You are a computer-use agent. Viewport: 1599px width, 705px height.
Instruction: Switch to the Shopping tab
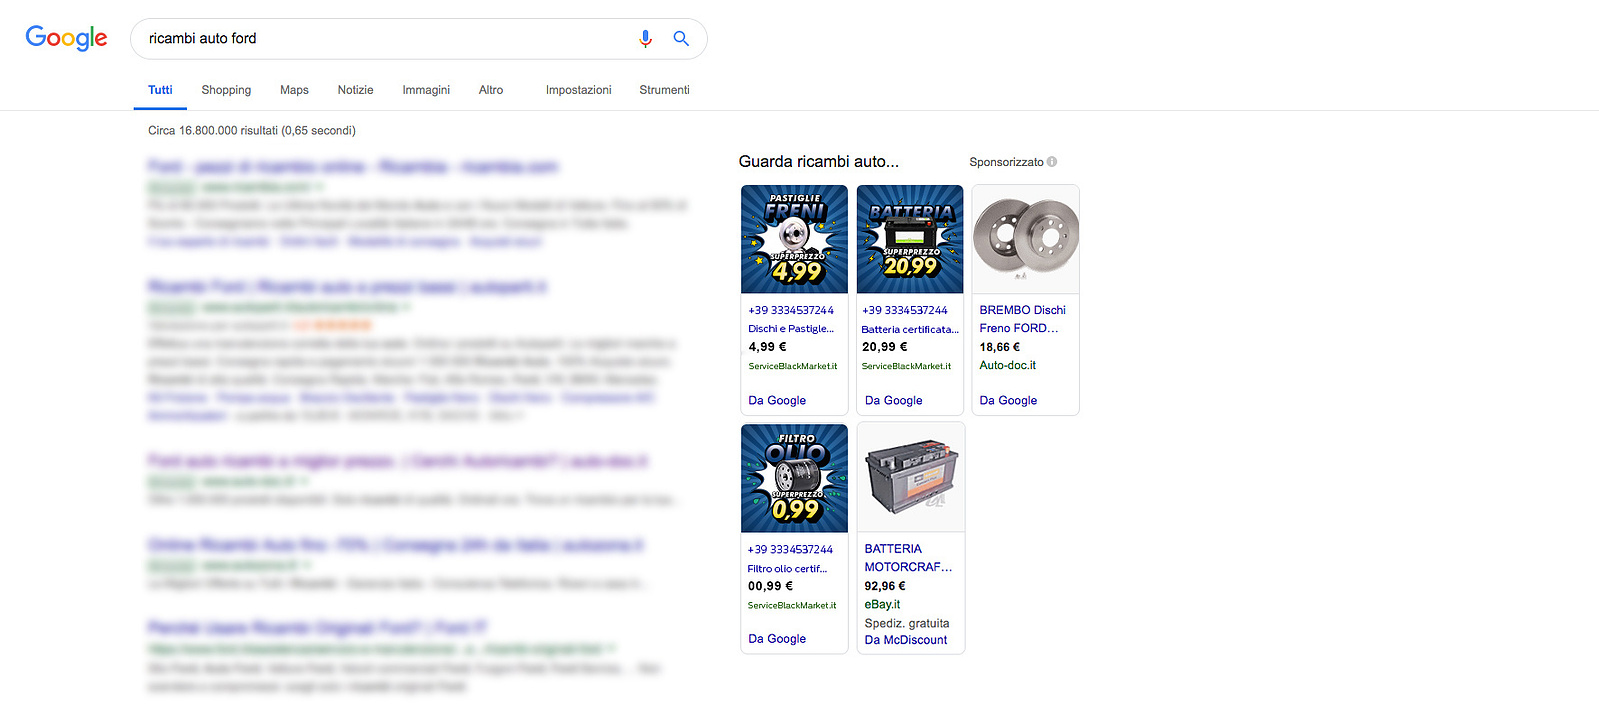pyautogui.click(x=226, y=90)
